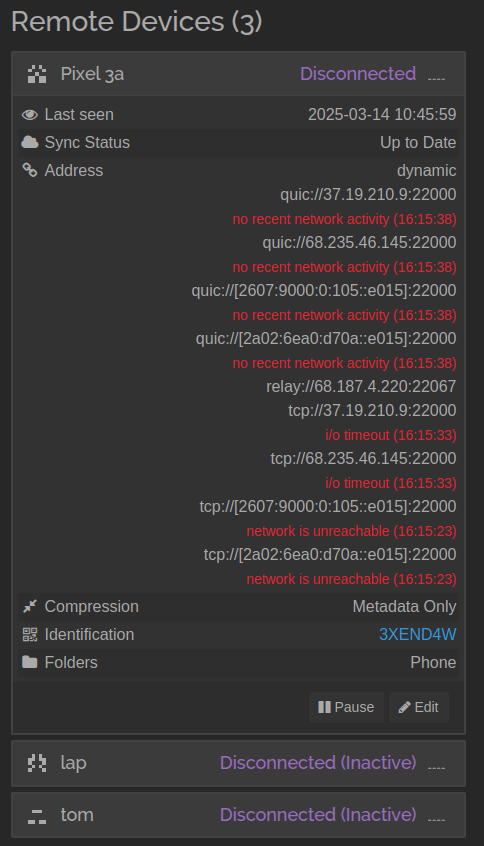This screenshot has height=846, width=484.
Task: Collapse the Pixel 3a device panel
Action: (x=238, y=74)
